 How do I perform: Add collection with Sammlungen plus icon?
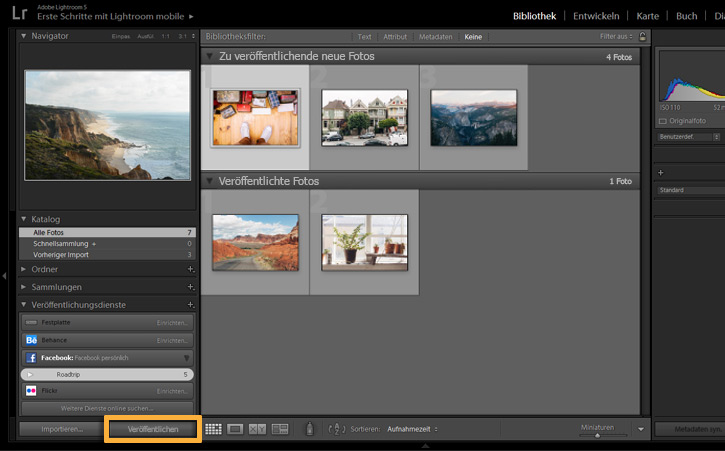pyautogui.click(x=190, y=287)
